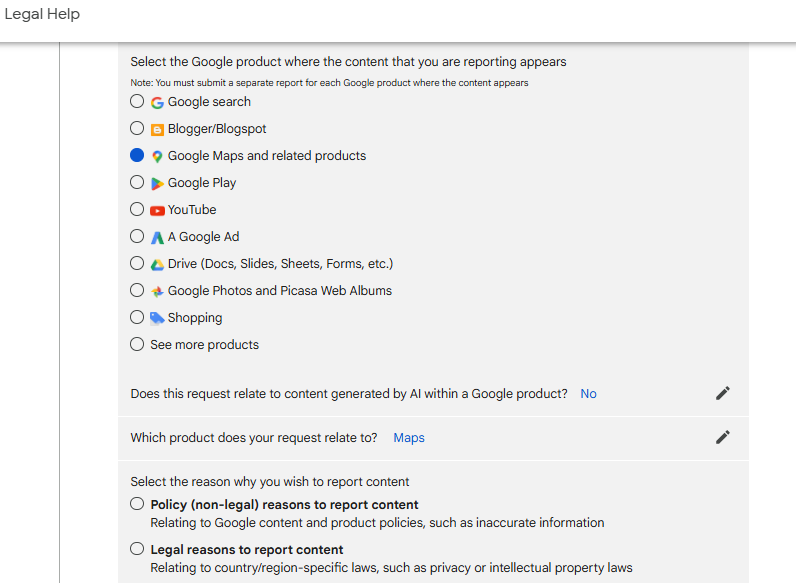
Task: Click the 'YouTube' label text
Action: [x=192, y=209]
